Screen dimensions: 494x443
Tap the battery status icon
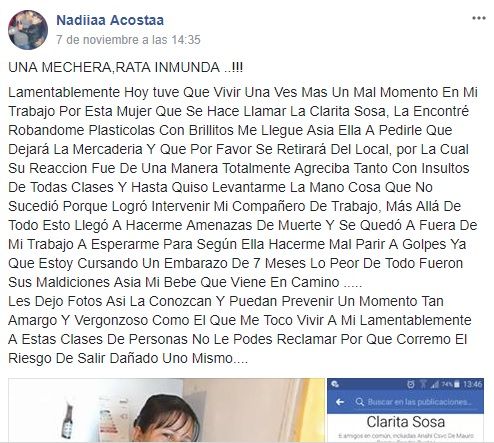tap(457, 385)
